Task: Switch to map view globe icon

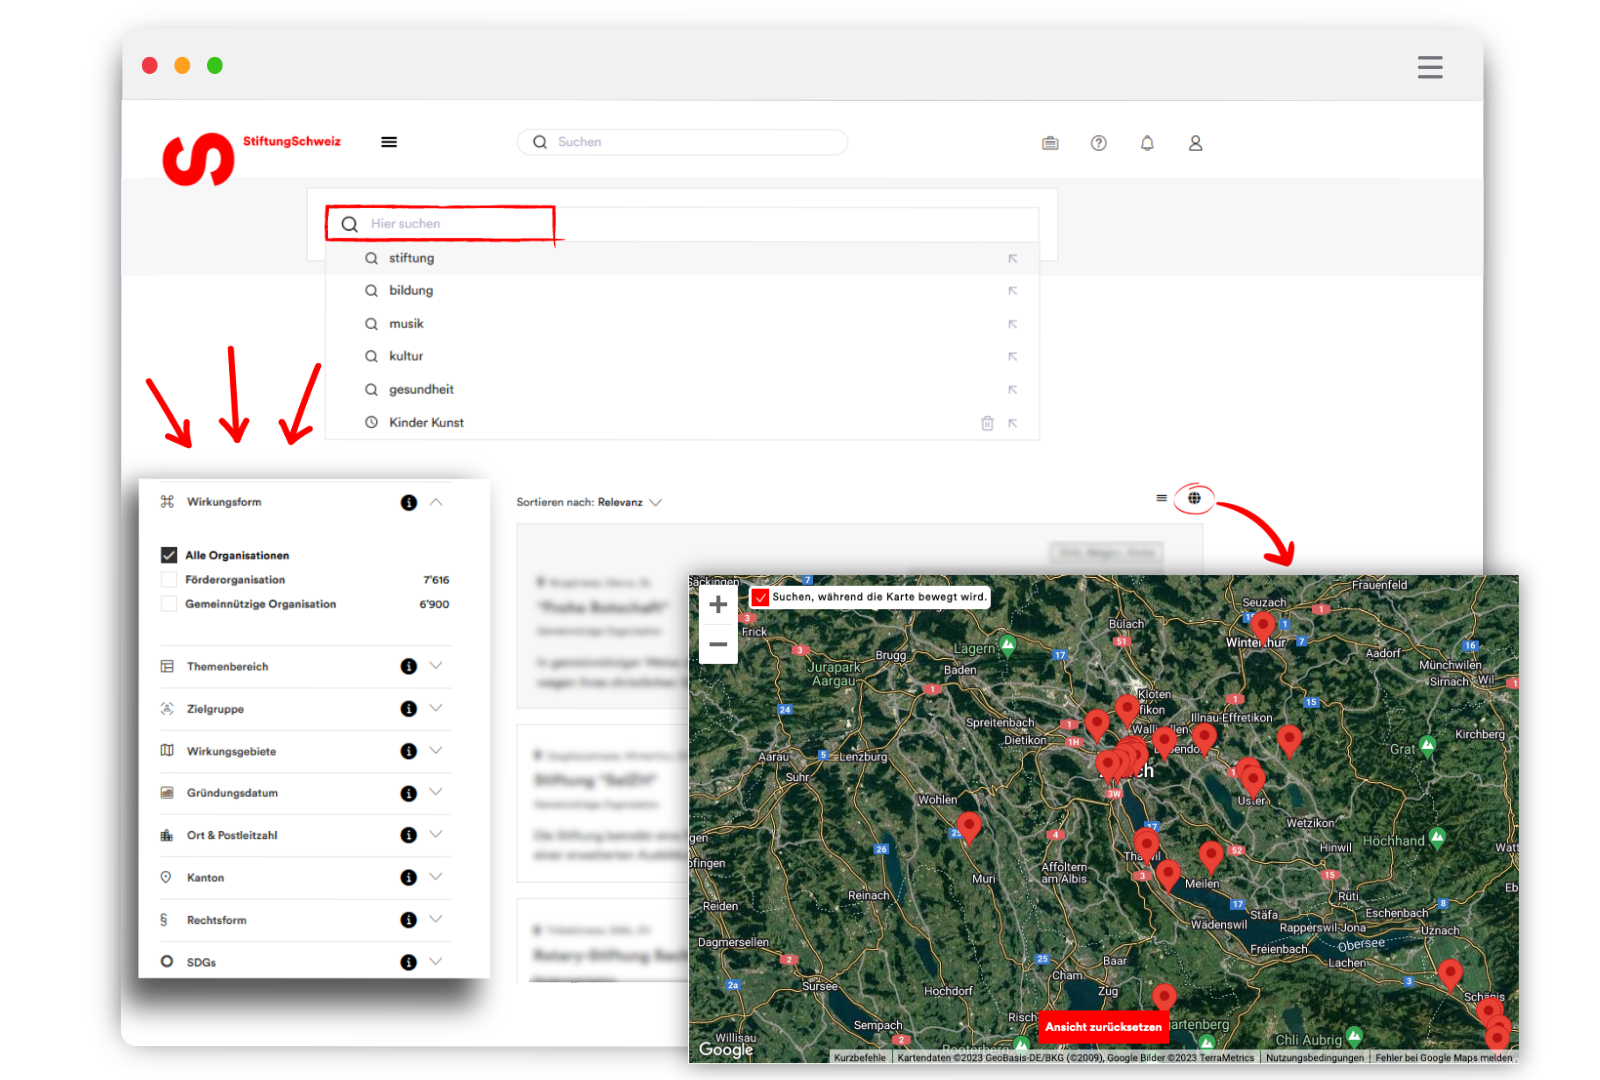Action: (1194, 498)
